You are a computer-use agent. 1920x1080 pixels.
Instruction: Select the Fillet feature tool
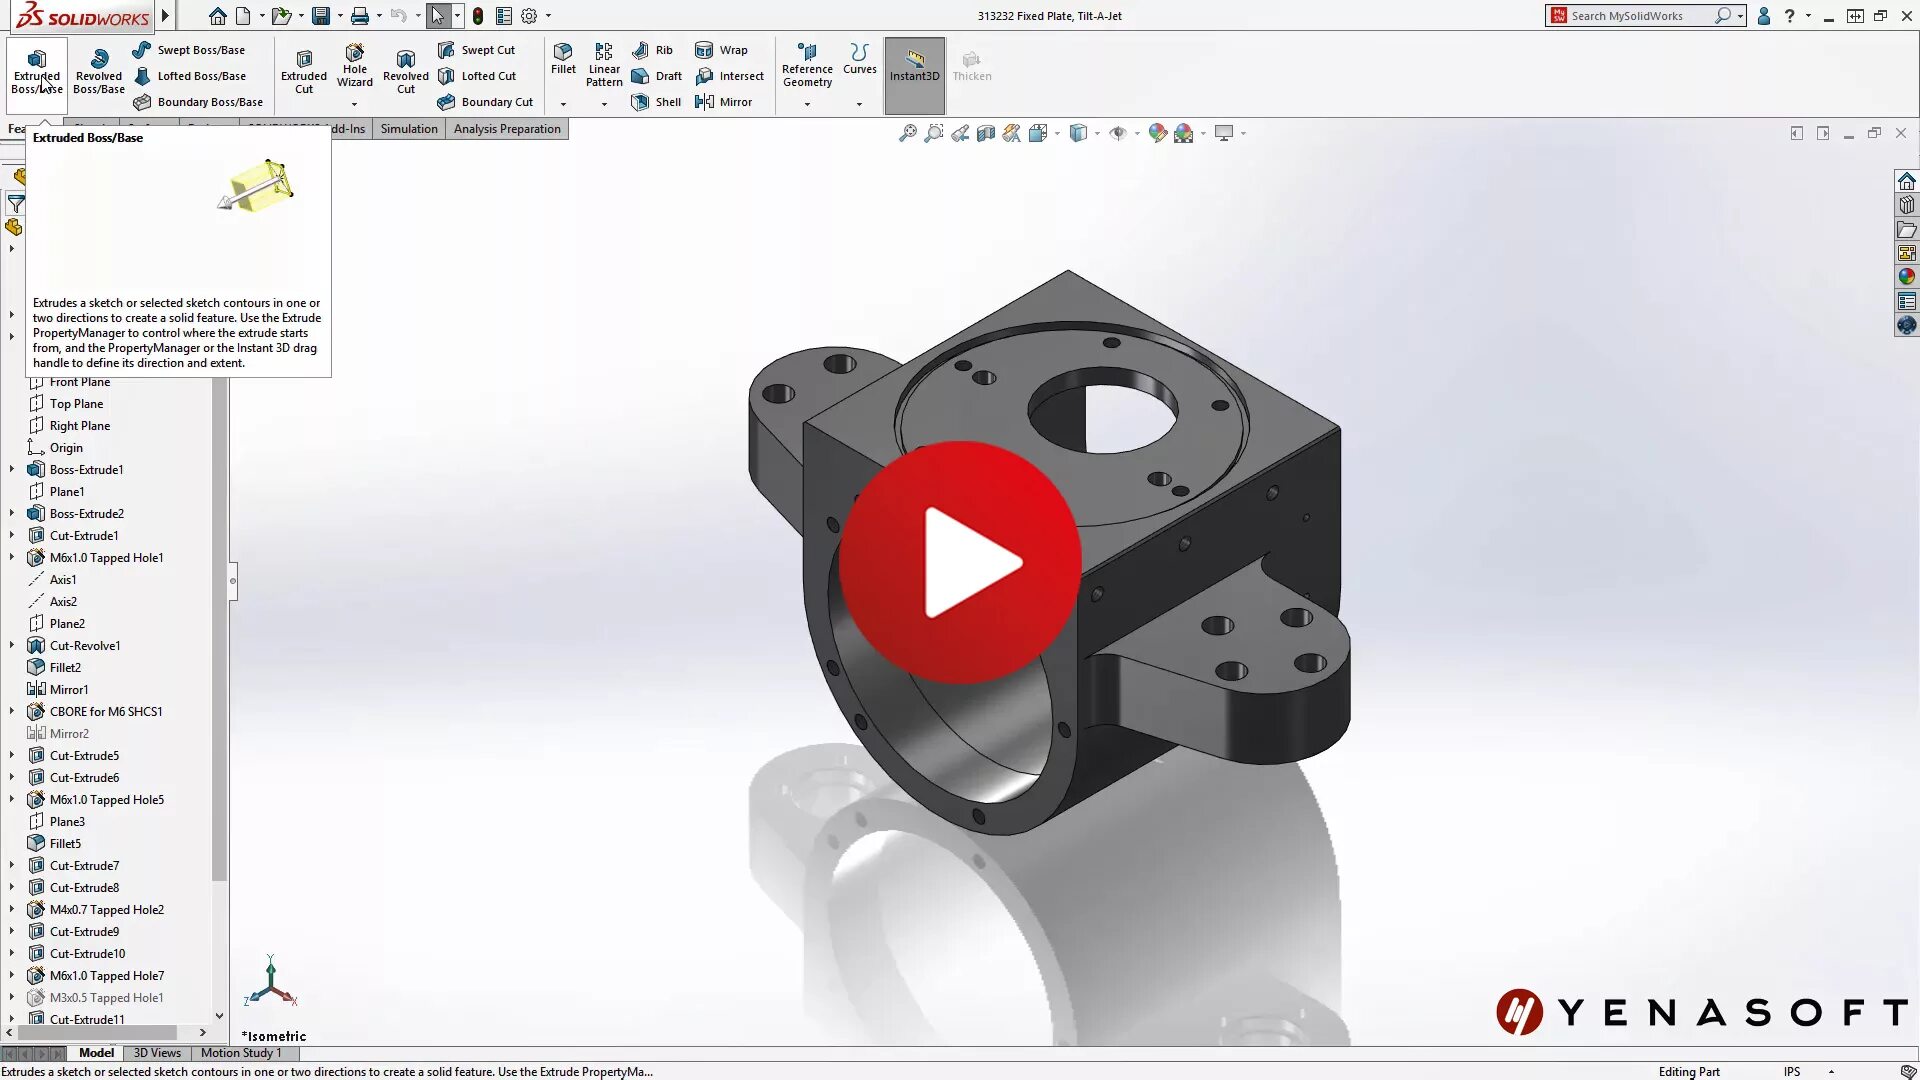(x=562, y=62)
